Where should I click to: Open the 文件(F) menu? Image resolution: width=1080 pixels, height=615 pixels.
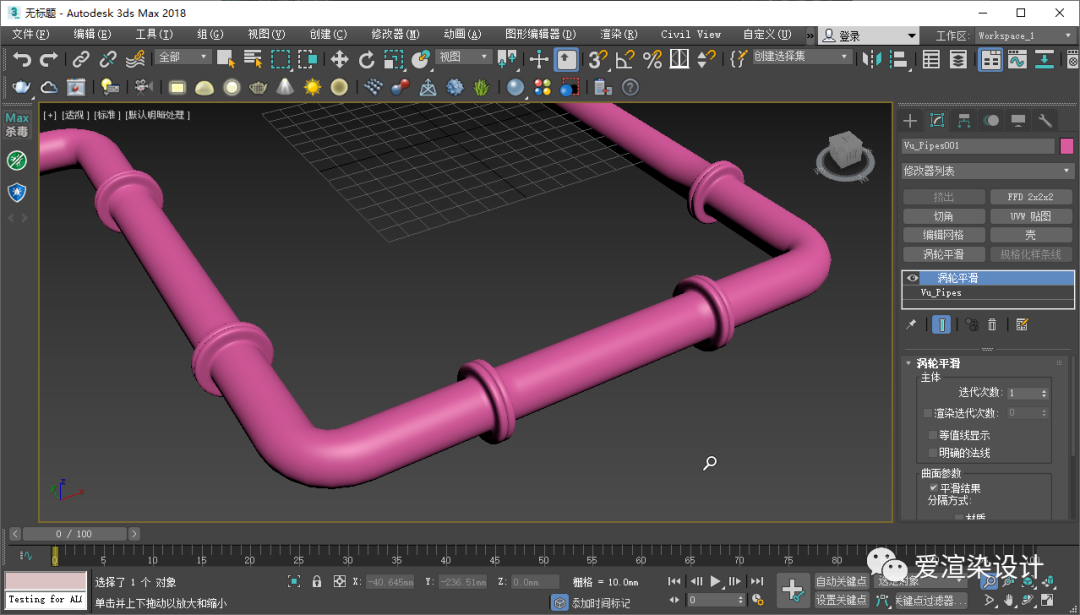30,34
